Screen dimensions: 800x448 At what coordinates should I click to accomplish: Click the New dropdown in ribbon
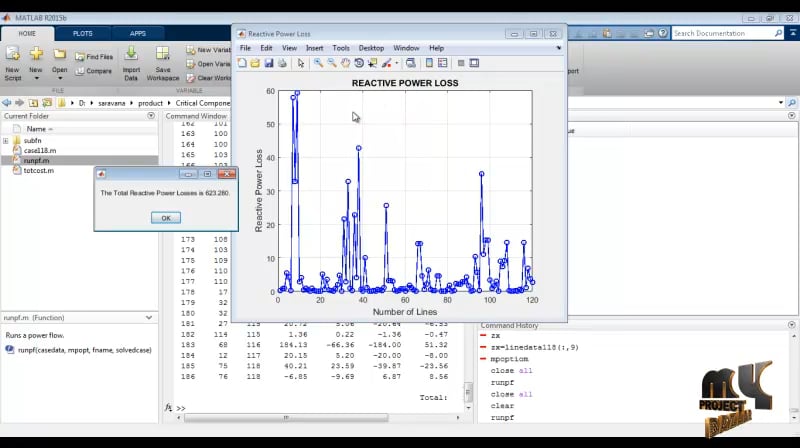coord(36,64)
